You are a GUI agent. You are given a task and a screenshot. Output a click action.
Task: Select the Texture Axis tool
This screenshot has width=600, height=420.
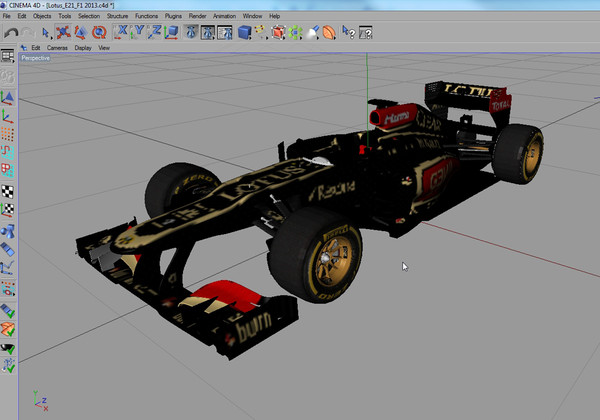click(x=8, y=210)
